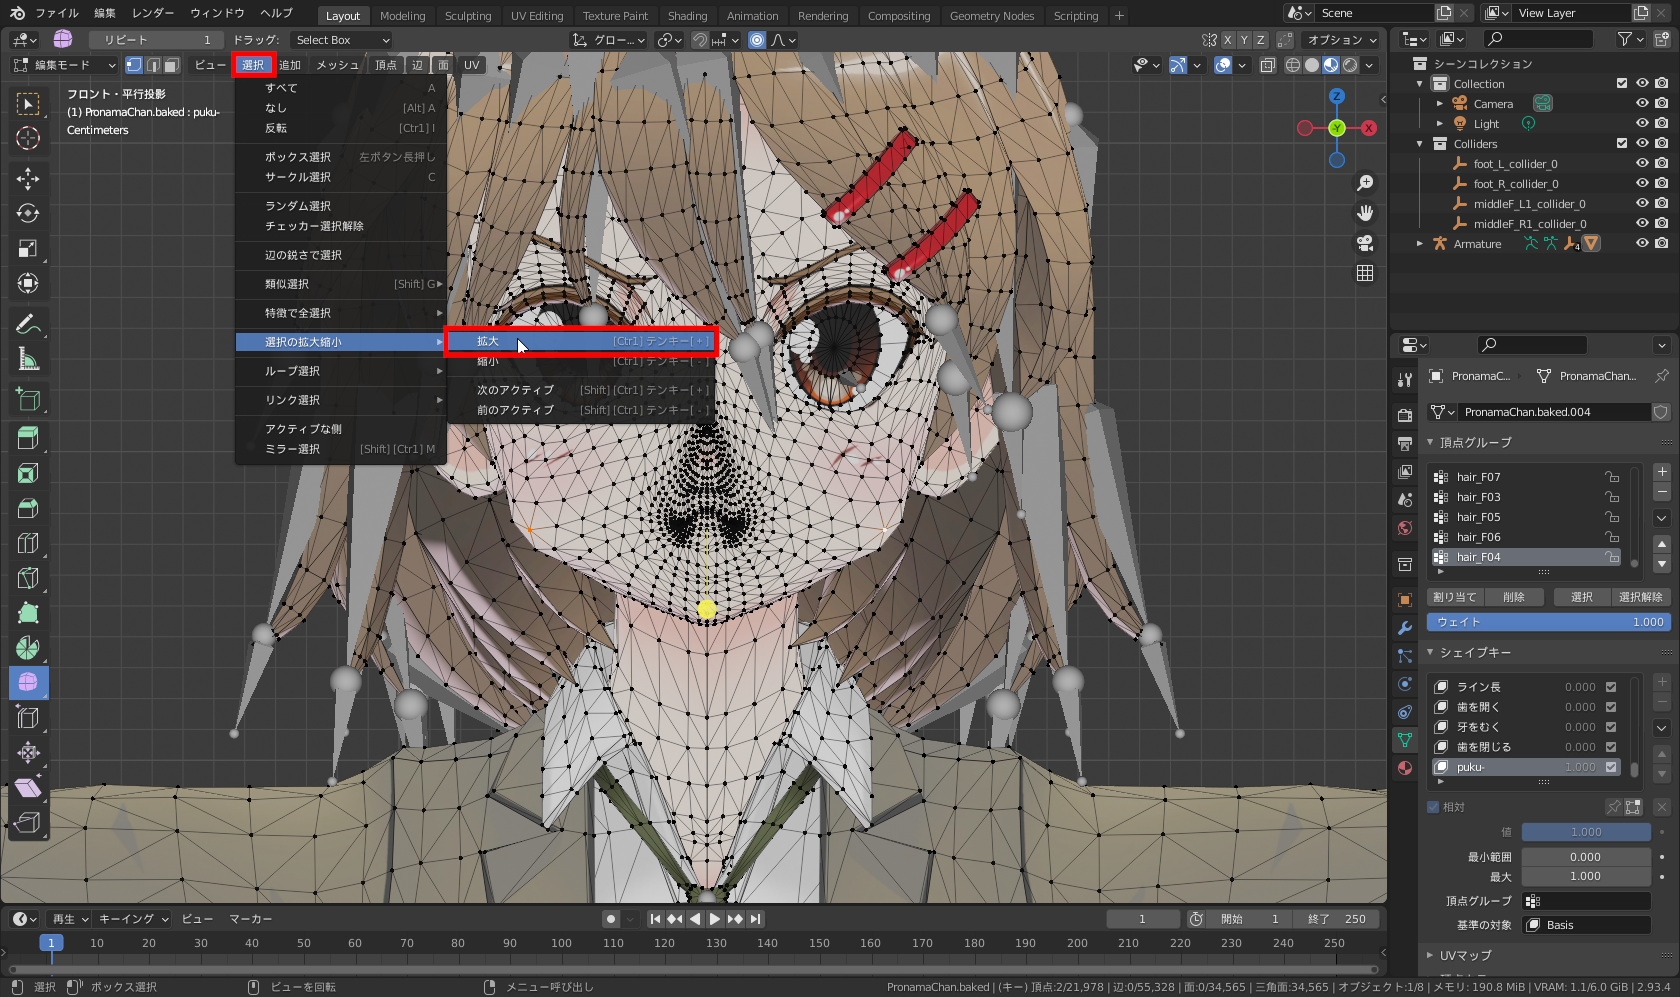Select the Measure tool
1680x997 pixels.
[x=28, y=360]
